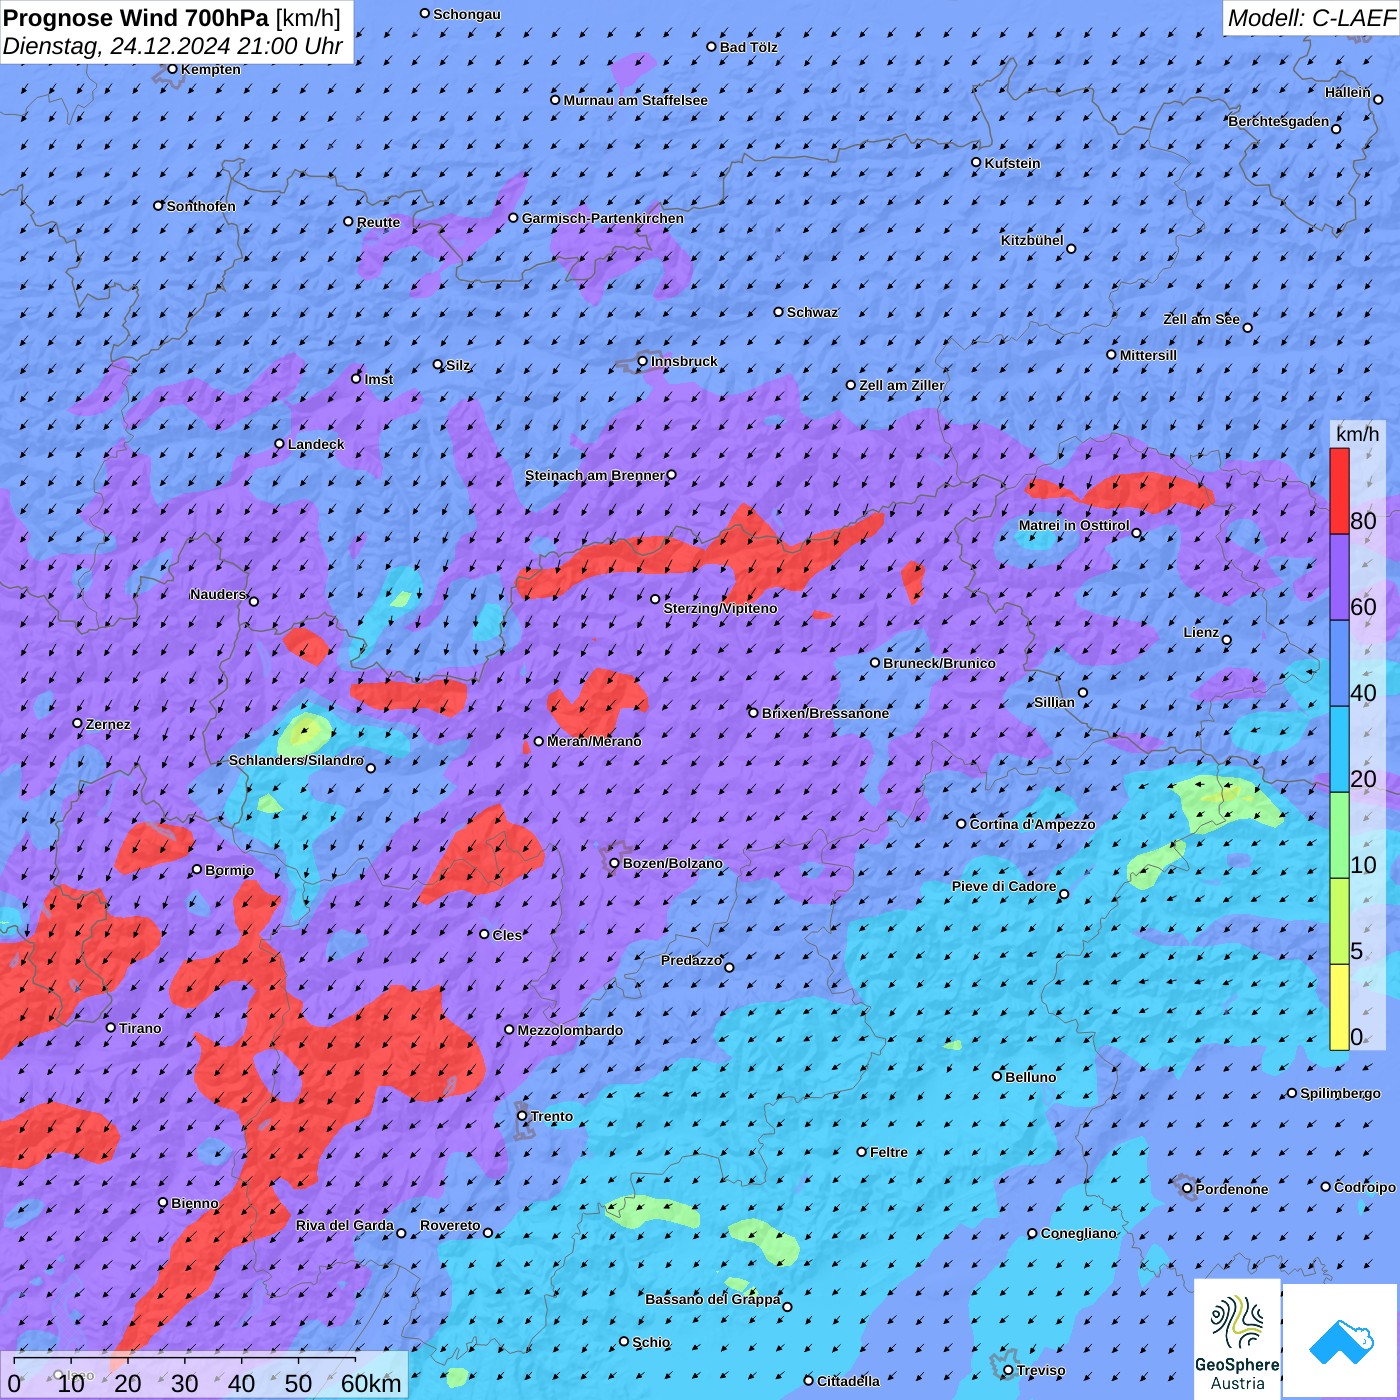Click the Bormio city marker
This screenshot has height=1400, width=1400.
pos(197,870)
